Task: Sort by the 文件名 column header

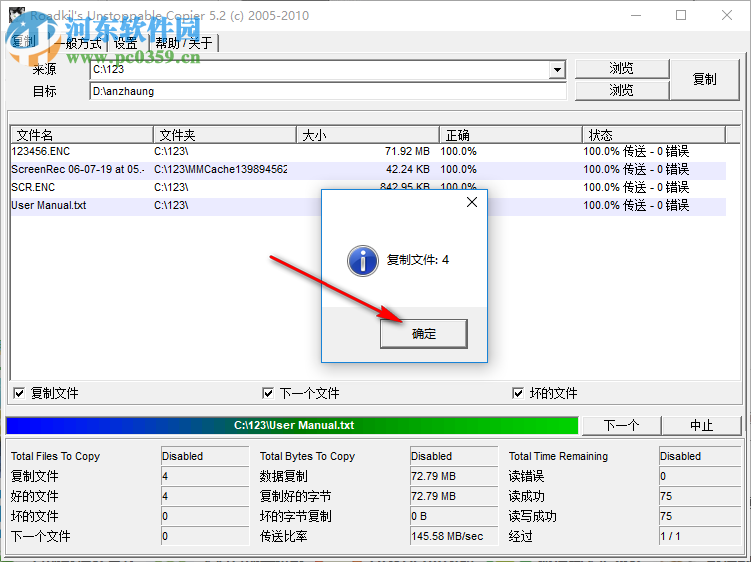Action: click(81, 135)
